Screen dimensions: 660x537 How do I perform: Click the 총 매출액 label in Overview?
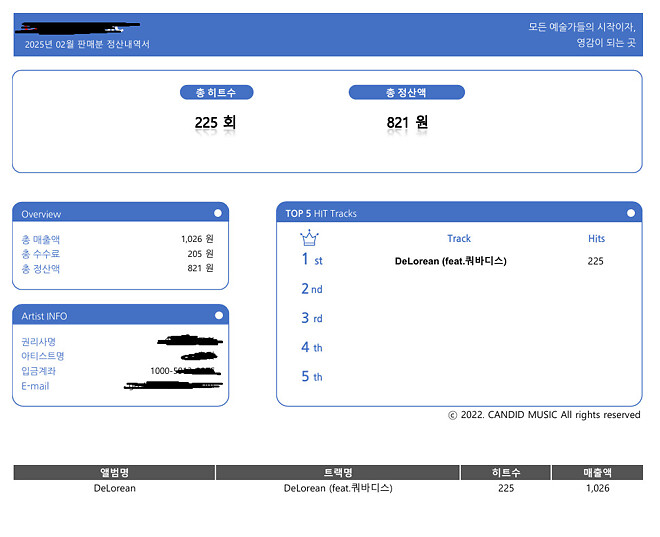coord(41,239)
